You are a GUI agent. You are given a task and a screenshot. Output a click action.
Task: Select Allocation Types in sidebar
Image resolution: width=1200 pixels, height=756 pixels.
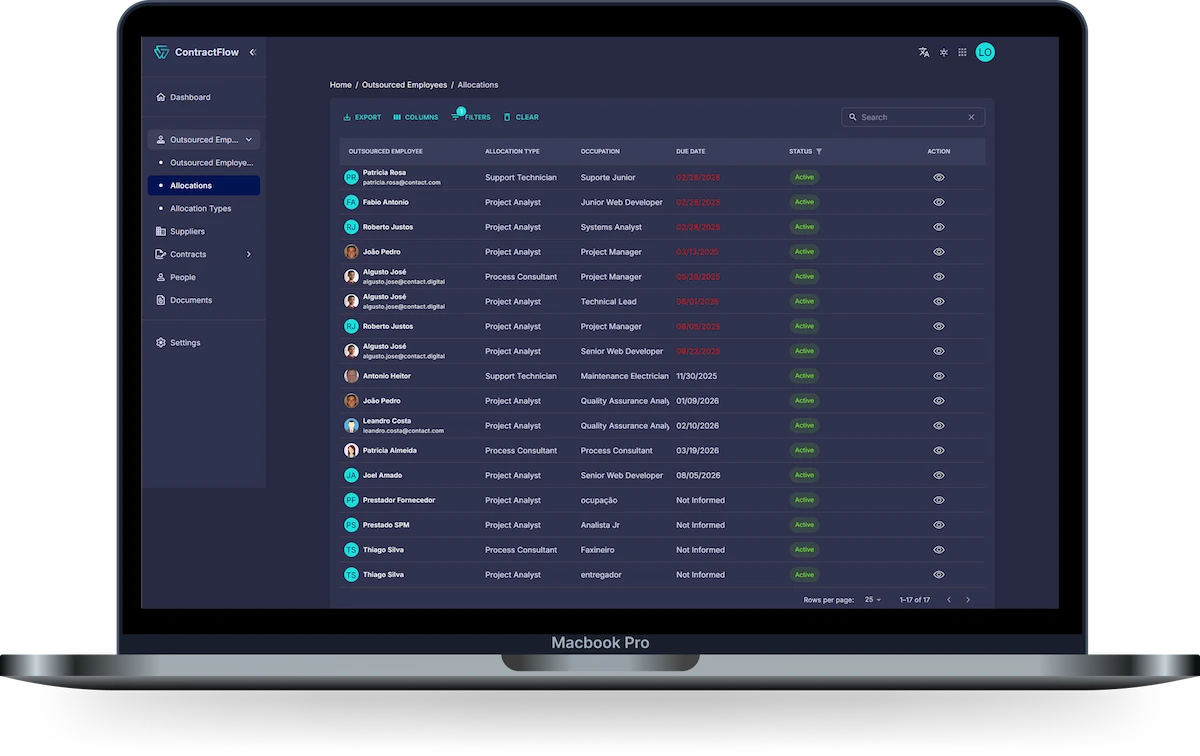pos(200,208)
